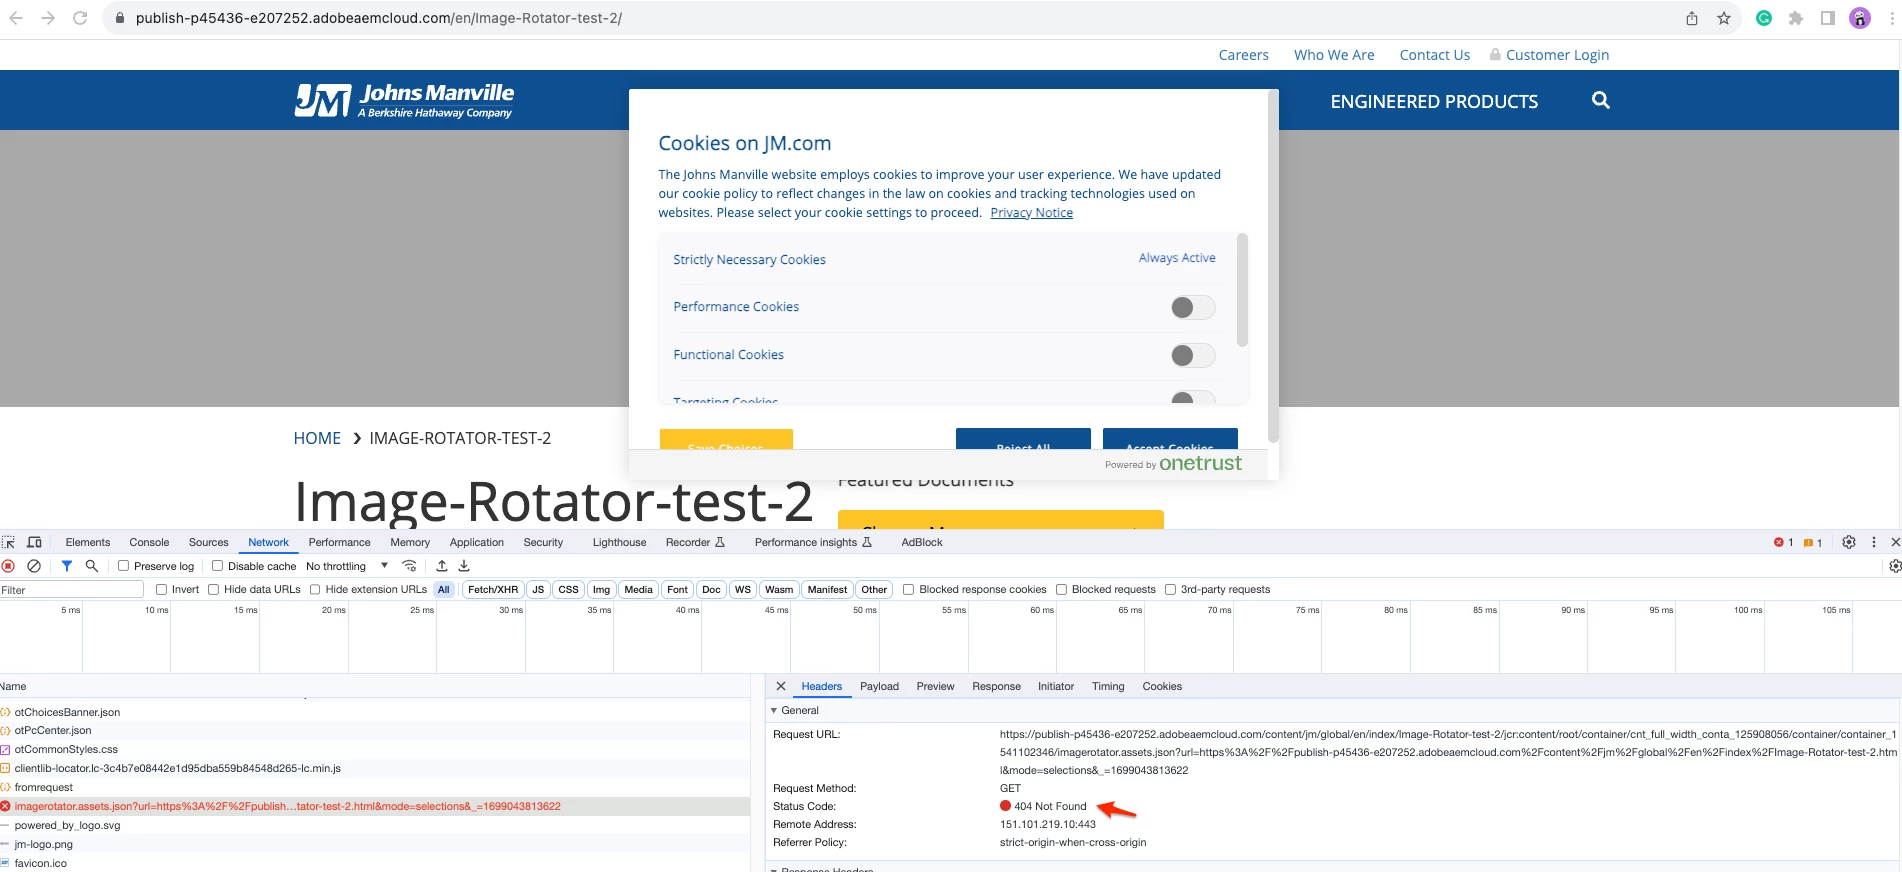Open the network conditions wifi icon

point(409,566)
